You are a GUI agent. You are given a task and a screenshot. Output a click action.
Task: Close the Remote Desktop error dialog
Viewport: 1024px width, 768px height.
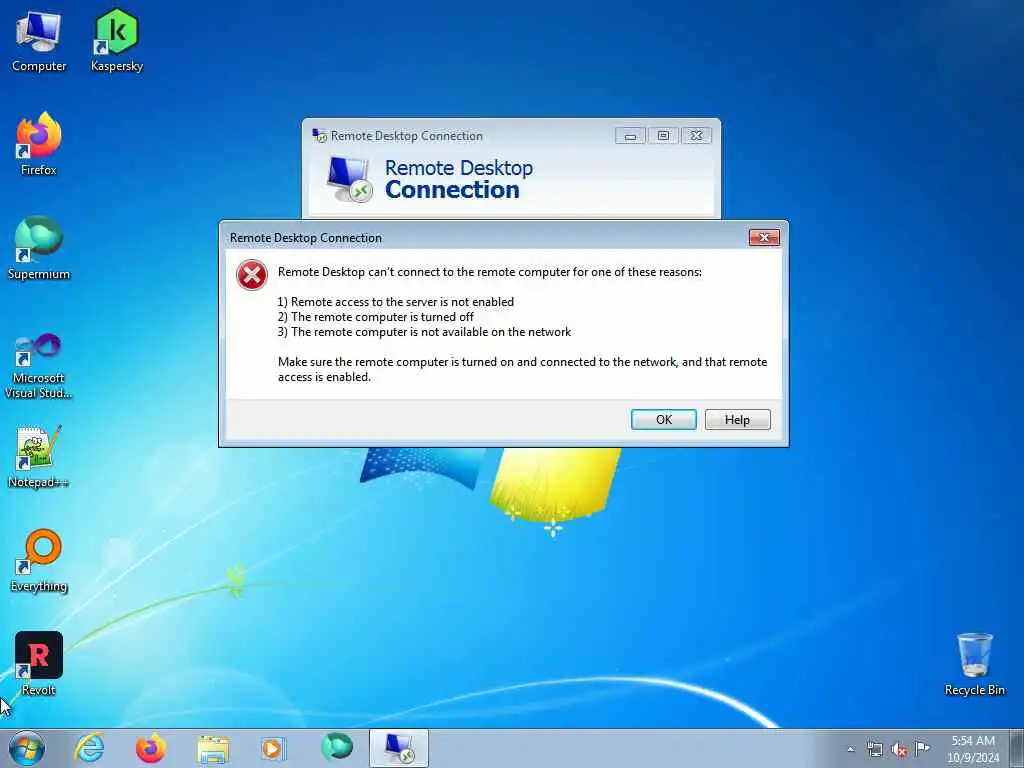pos(764,237)
